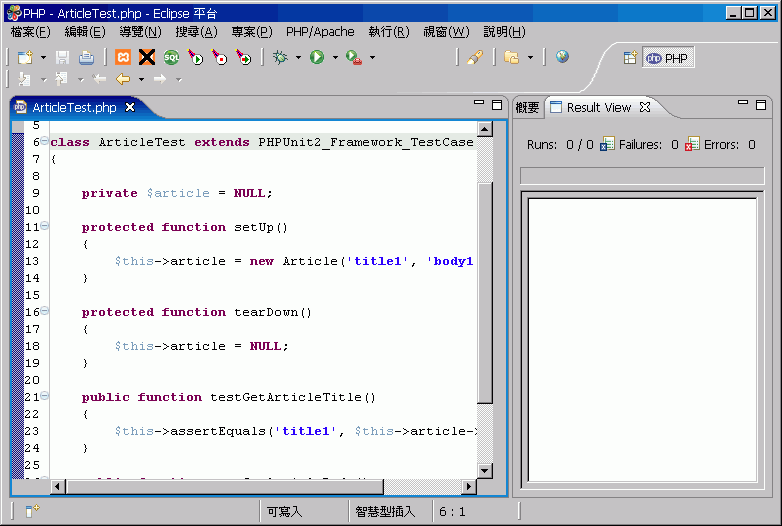Open the New wizard dropdown arrow
The height and width of the screenshot is (526, 782).
[43, 58]
